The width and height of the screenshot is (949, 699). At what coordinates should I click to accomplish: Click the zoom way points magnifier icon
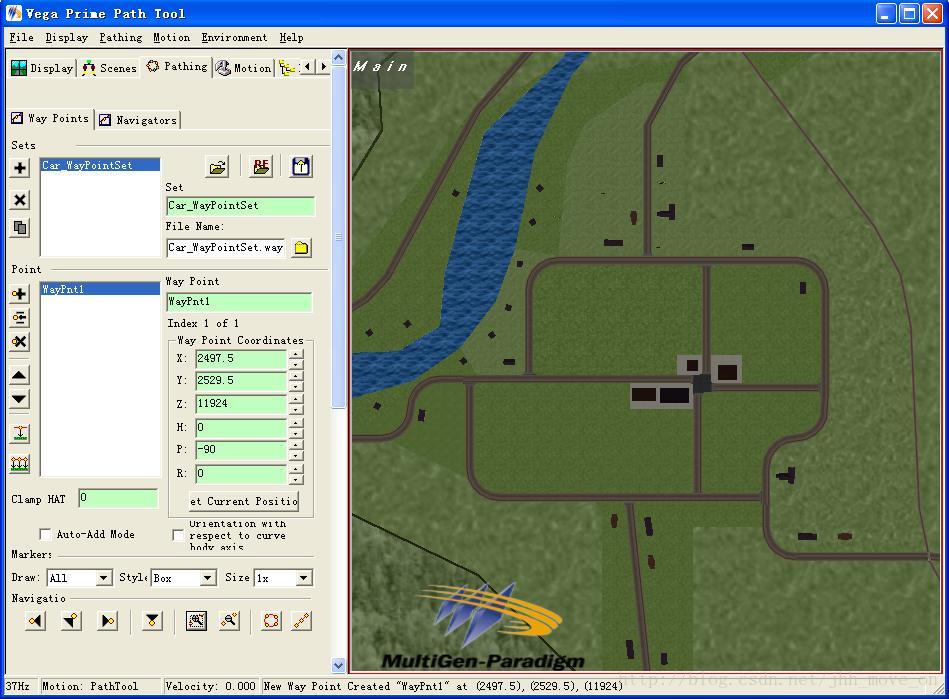pos(229,621)
